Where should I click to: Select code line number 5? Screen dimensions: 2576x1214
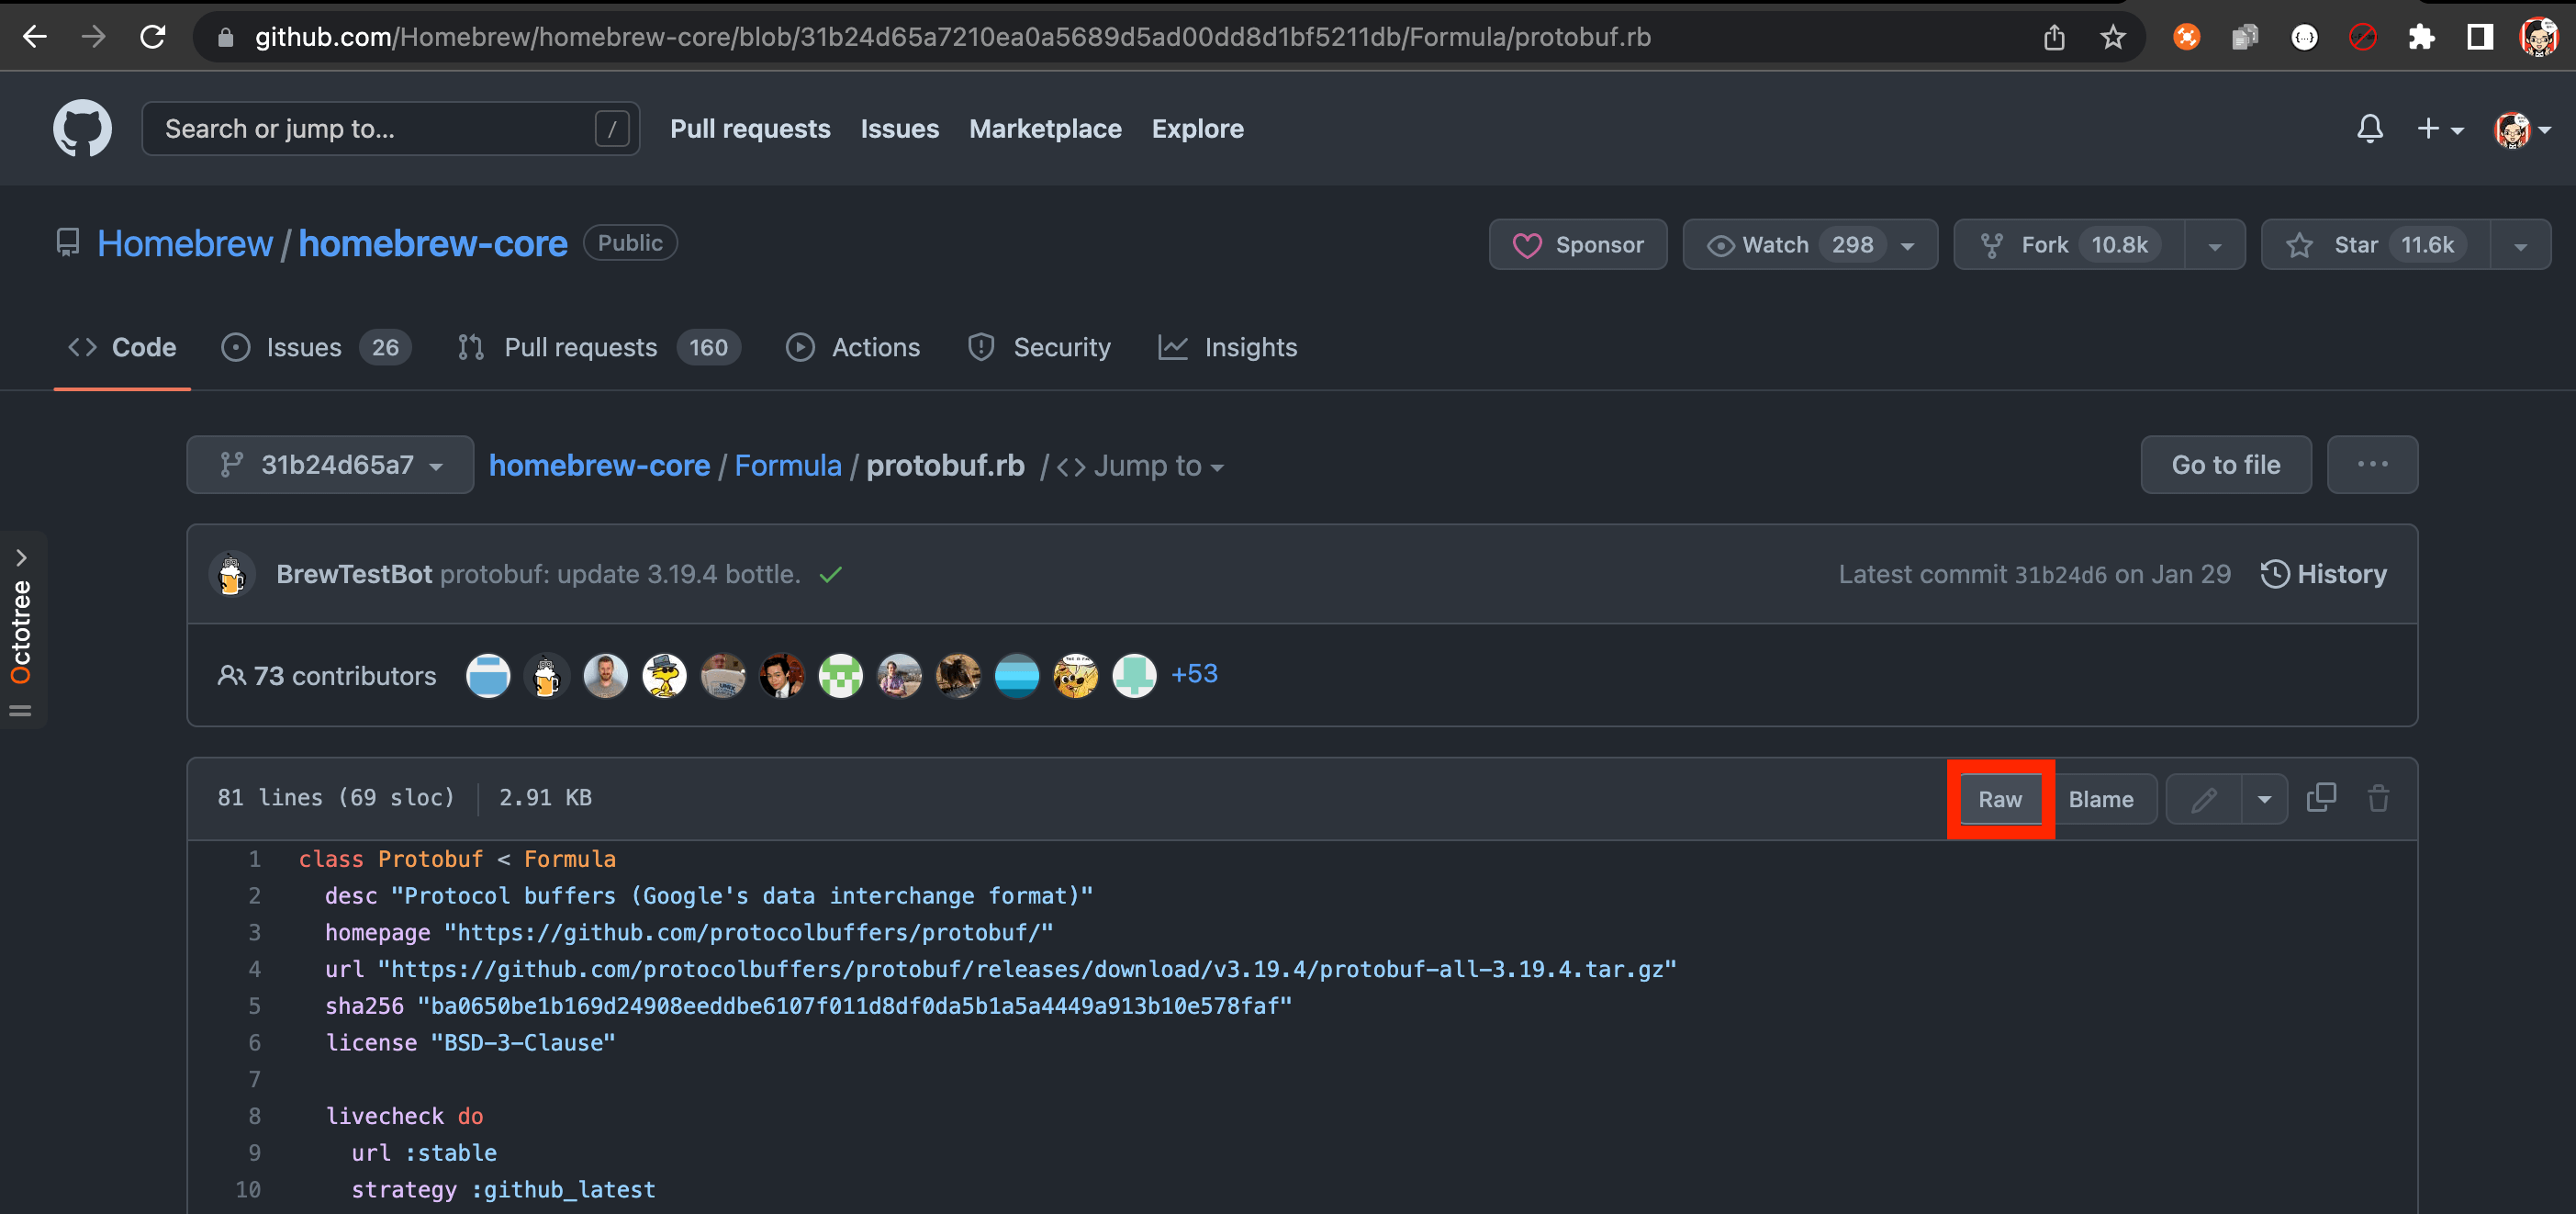(254, 1006)
